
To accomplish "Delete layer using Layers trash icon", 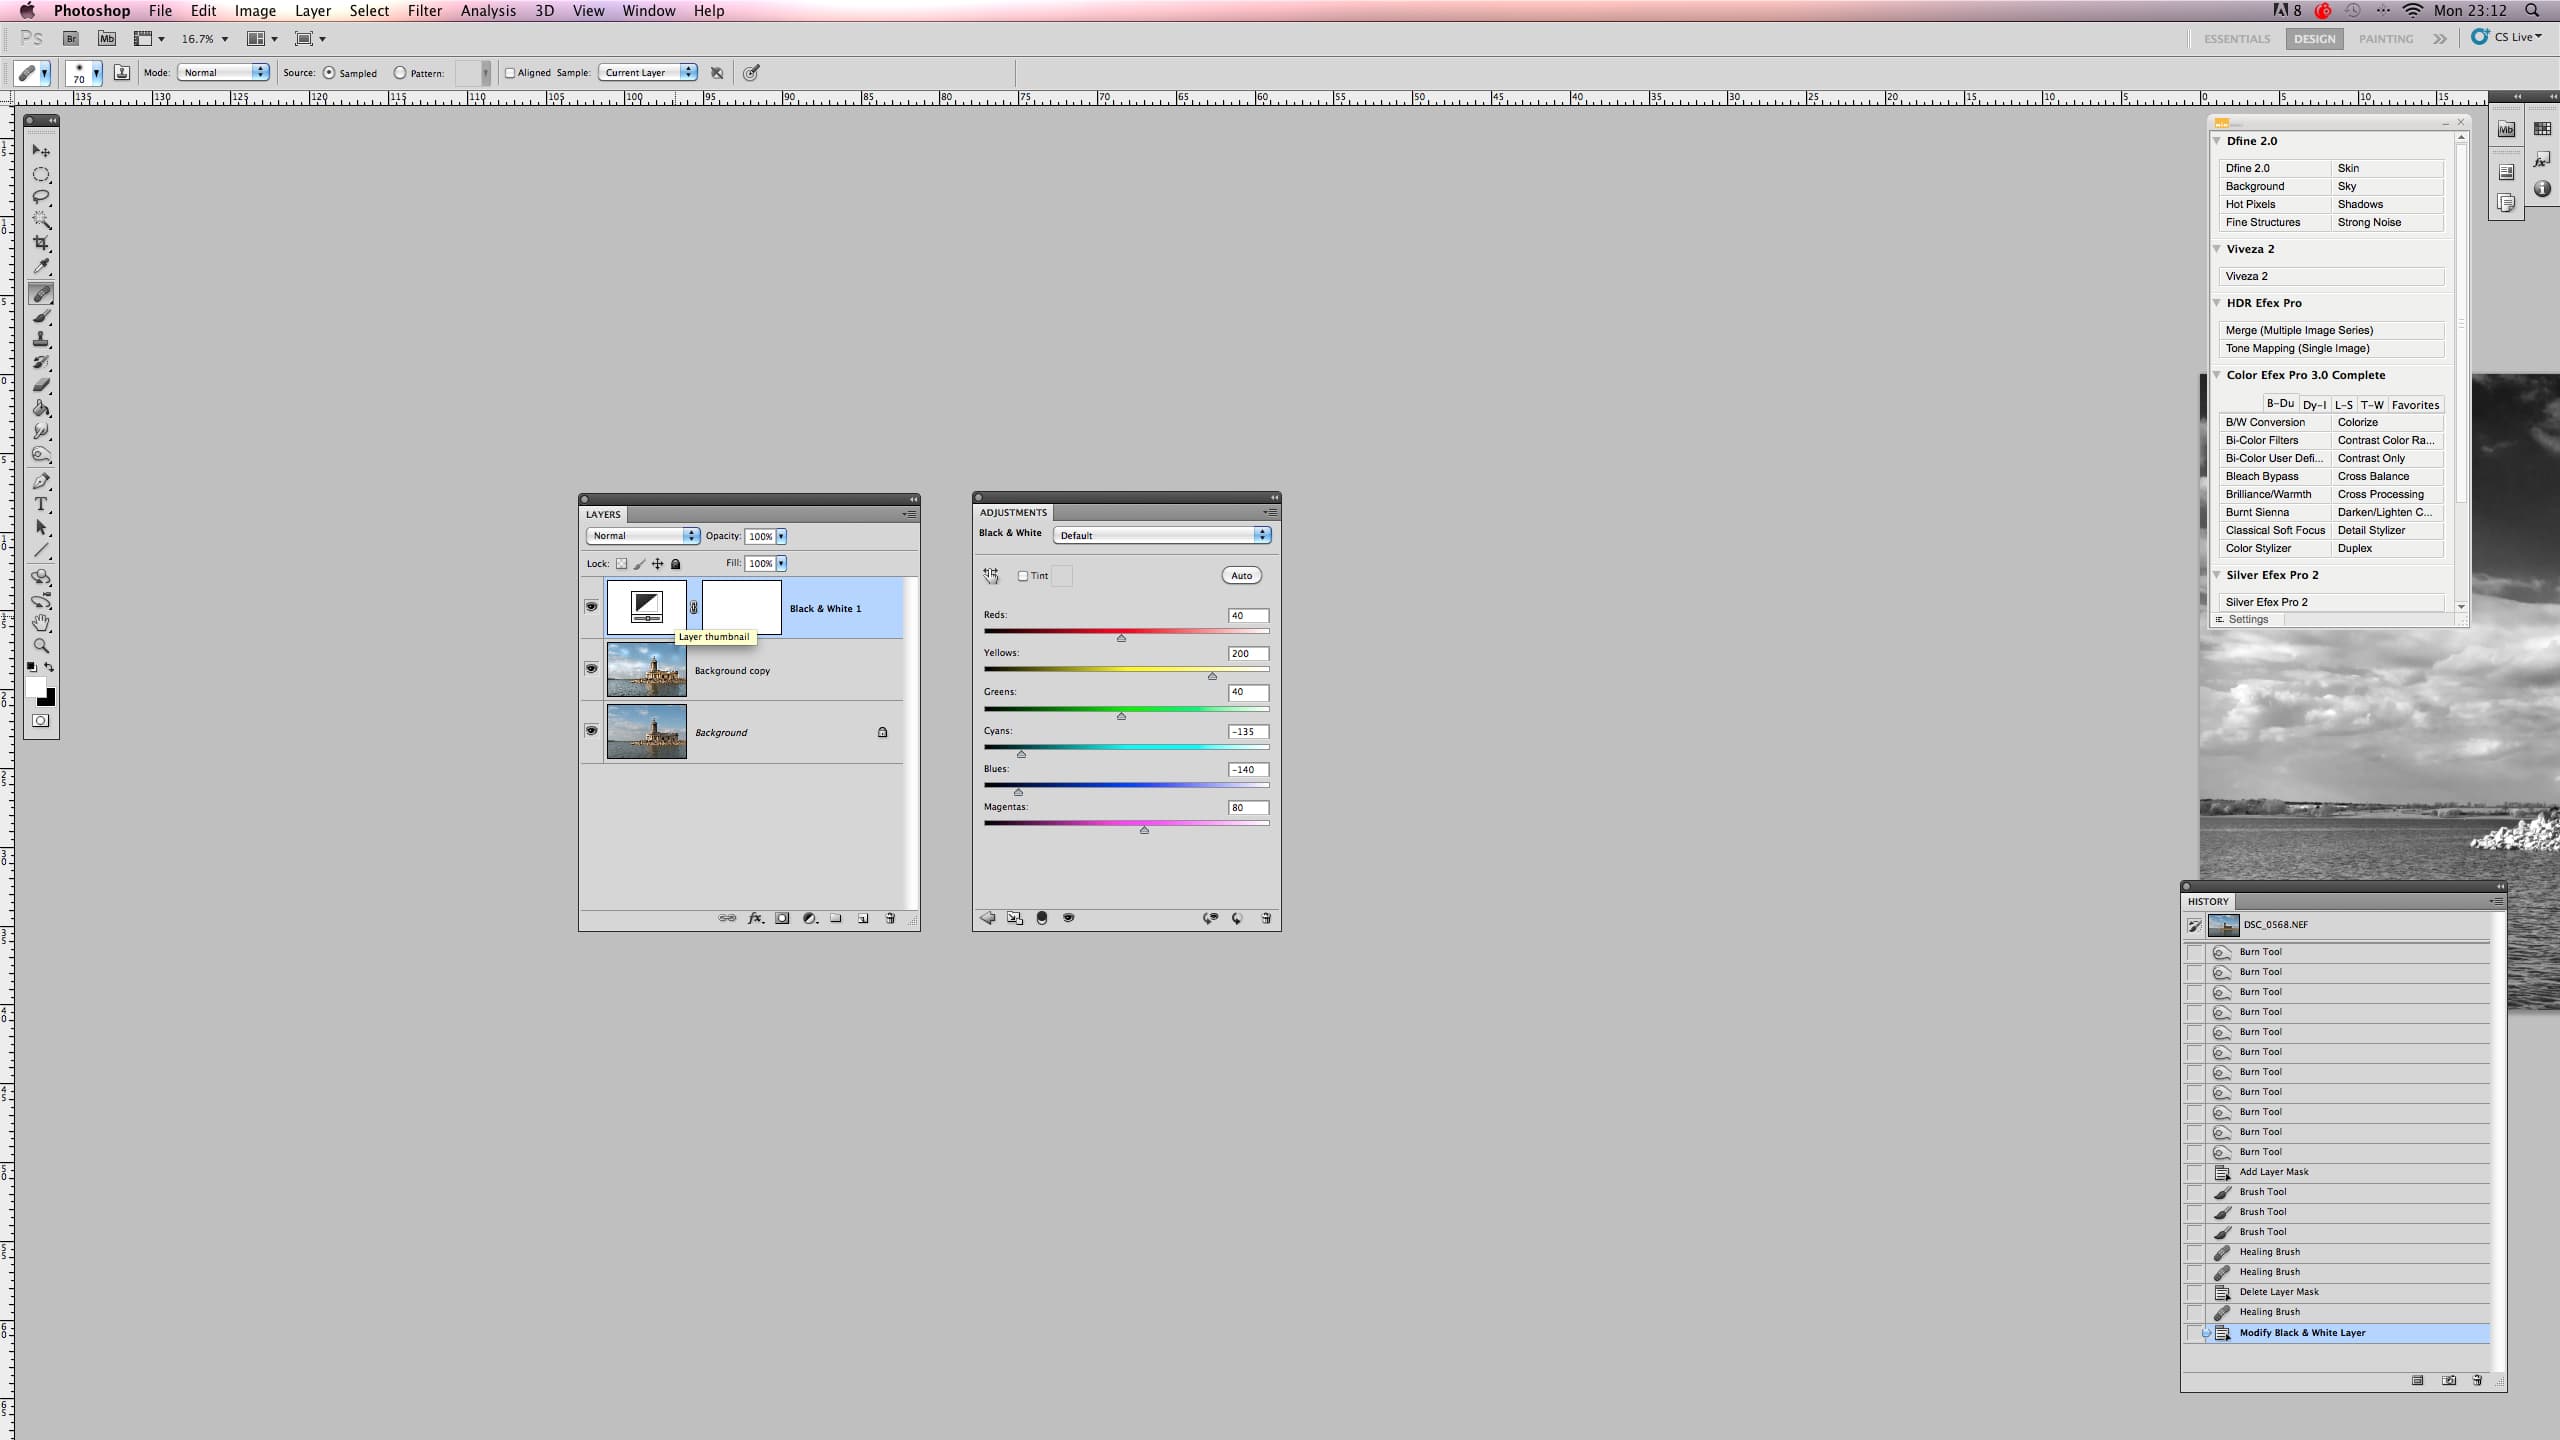I will point(890,918).
